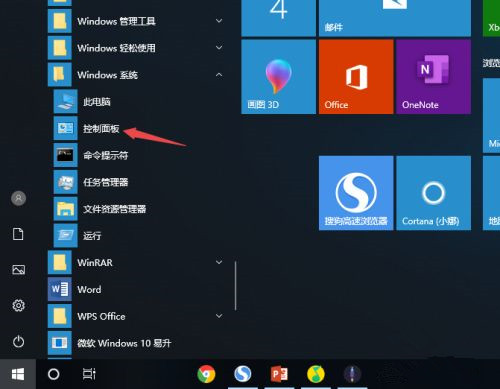500x389 pixels.
Task: Click the user account avatar icon
Action: pyautogui.click(x=19, y=198)
